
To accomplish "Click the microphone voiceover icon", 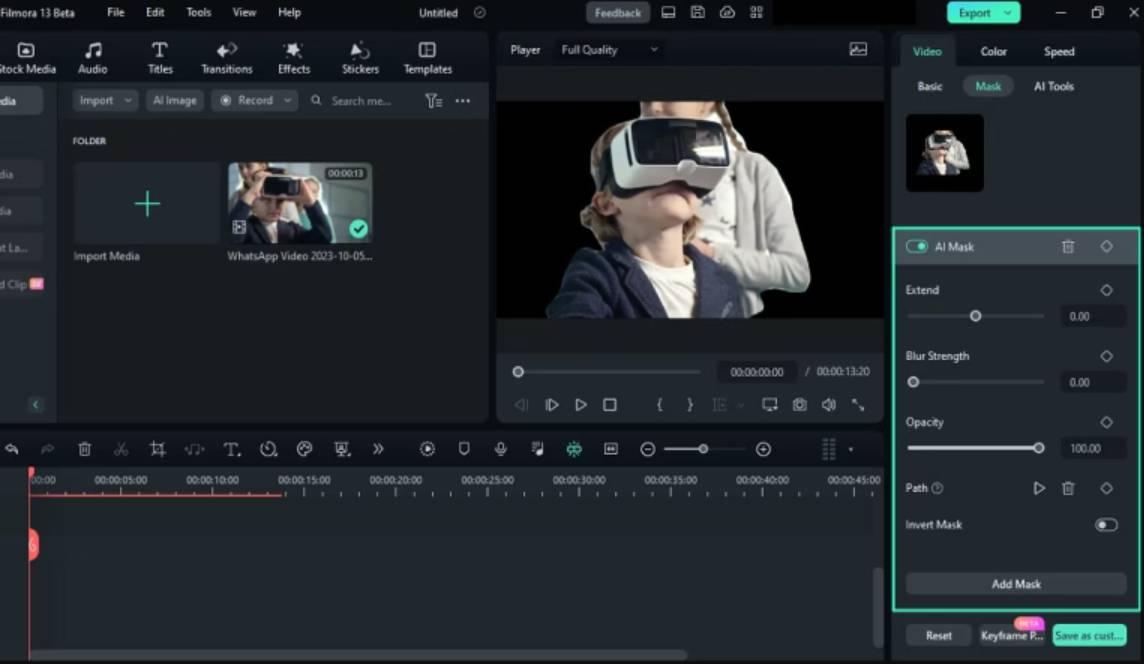I will pyautogui.click(x=500, y=449).
